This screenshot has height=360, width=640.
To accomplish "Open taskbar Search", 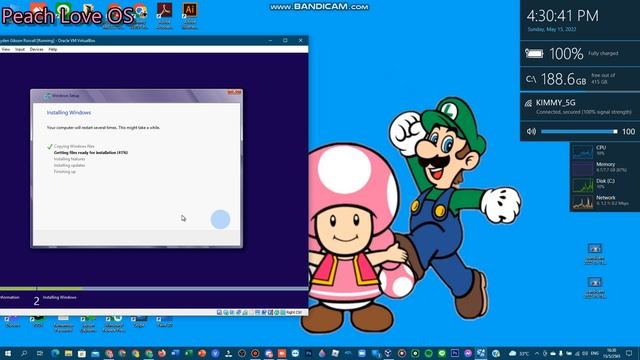I will click(24, 353).
